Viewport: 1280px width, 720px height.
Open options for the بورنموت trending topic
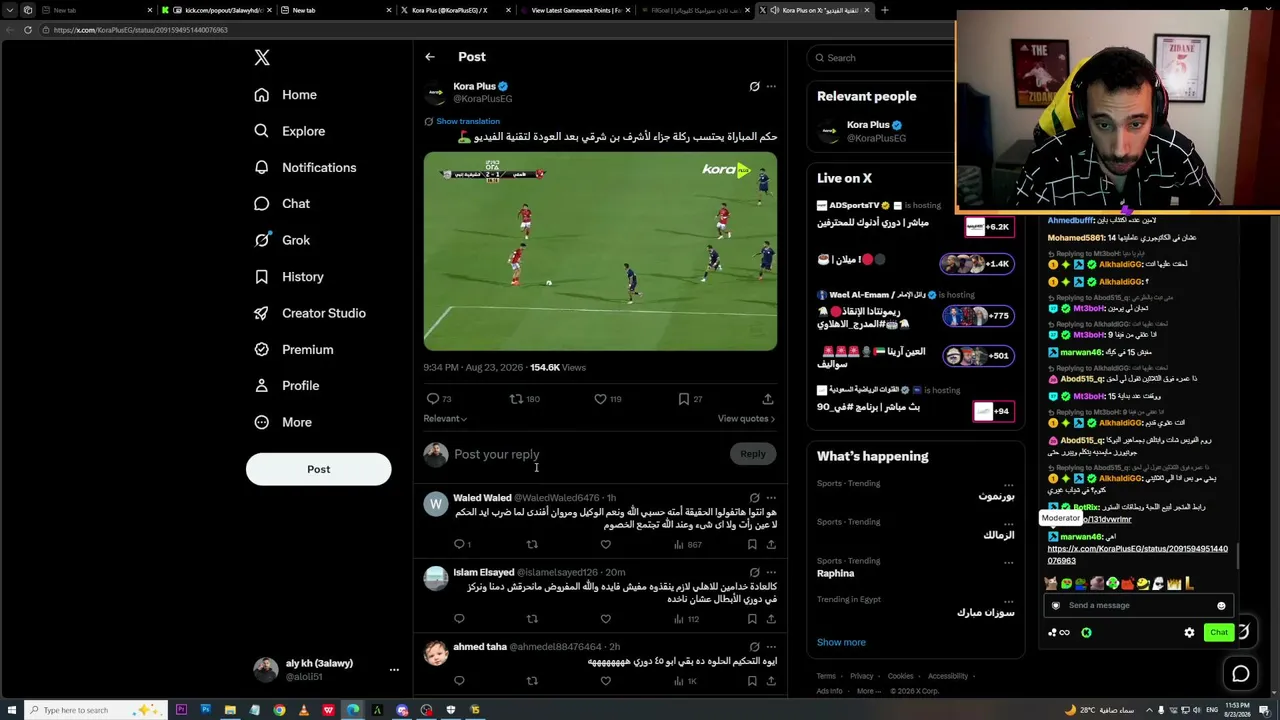1008,484
